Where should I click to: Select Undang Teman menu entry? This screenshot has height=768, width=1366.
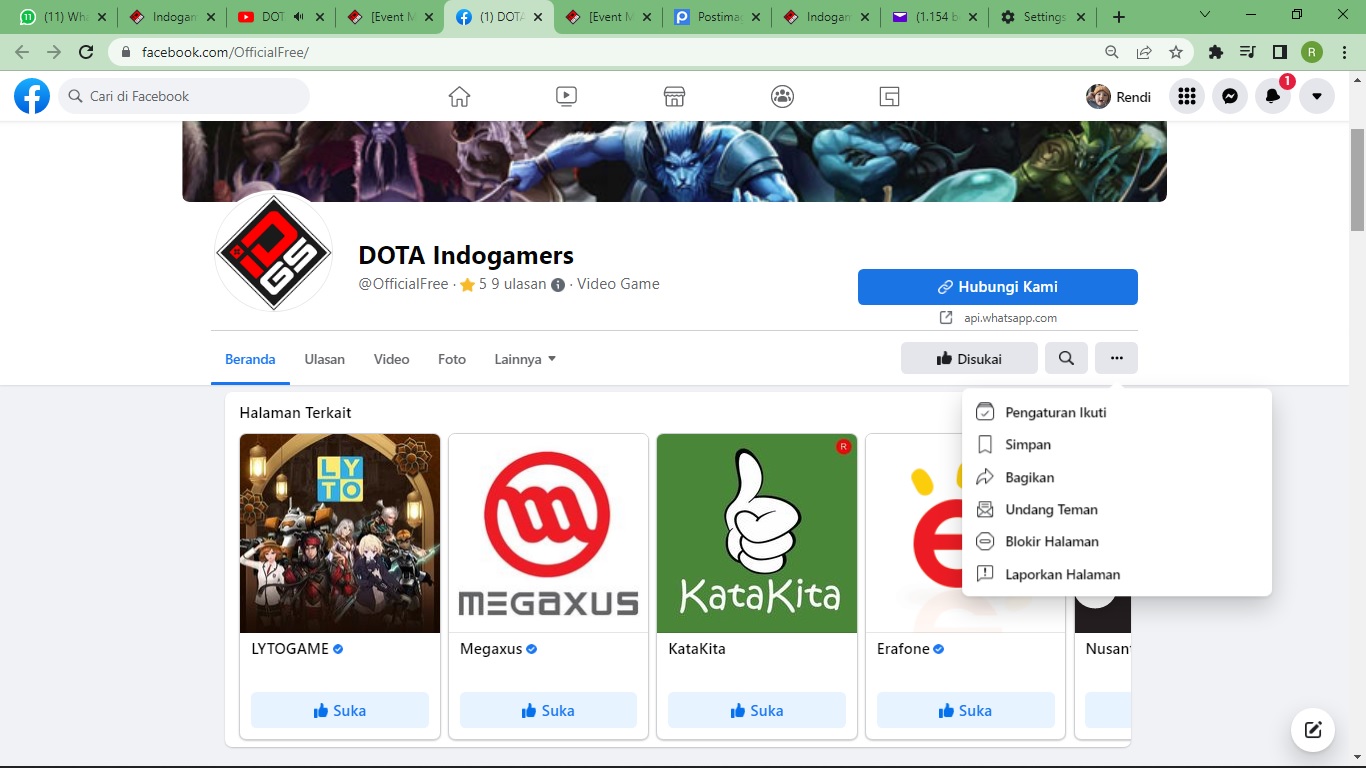[x=1117, y=510]
